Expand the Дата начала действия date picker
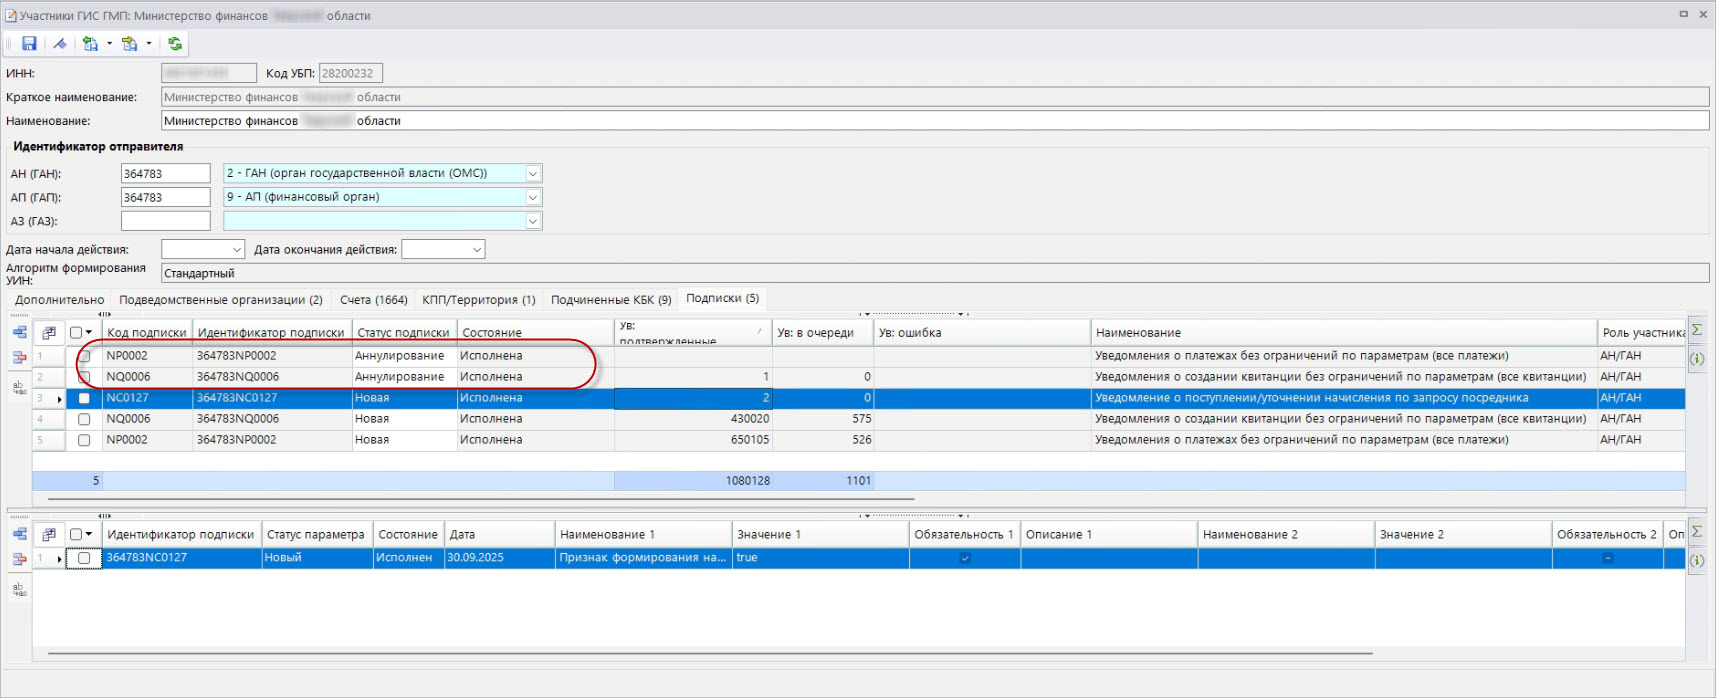Image resolution: width=1716 pixels, height=698 pixels. (237, 250)
